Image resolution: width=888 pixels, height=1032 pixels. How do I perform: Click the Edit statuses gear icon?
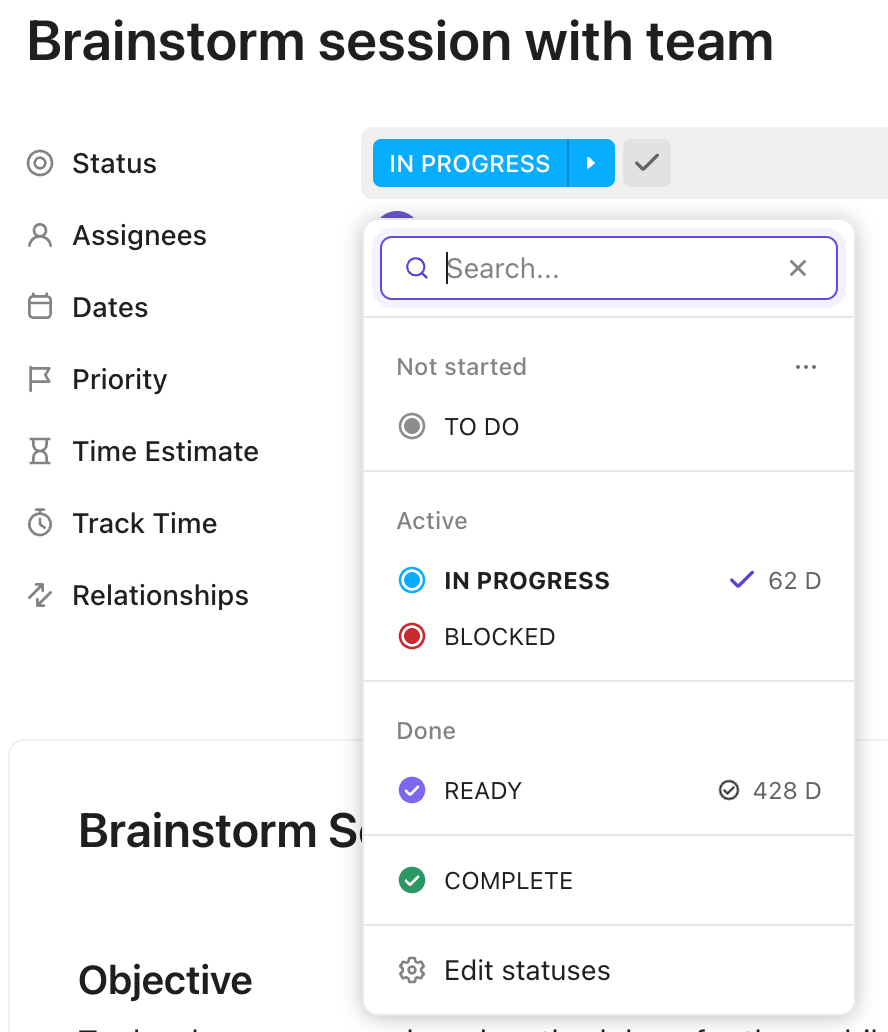[412, 970]
